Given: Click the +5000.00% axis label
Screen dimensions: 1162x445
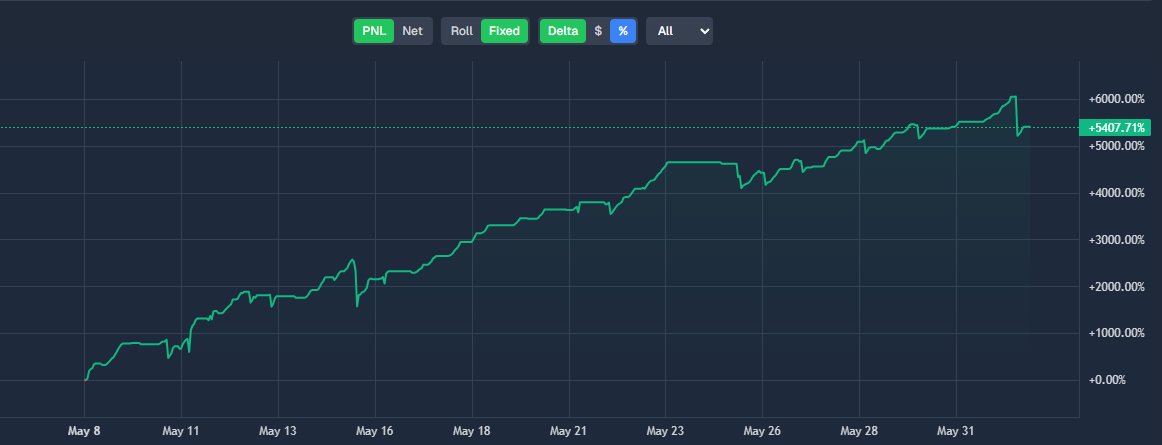Looking at the screenshot, I should tap(1117, 146).
